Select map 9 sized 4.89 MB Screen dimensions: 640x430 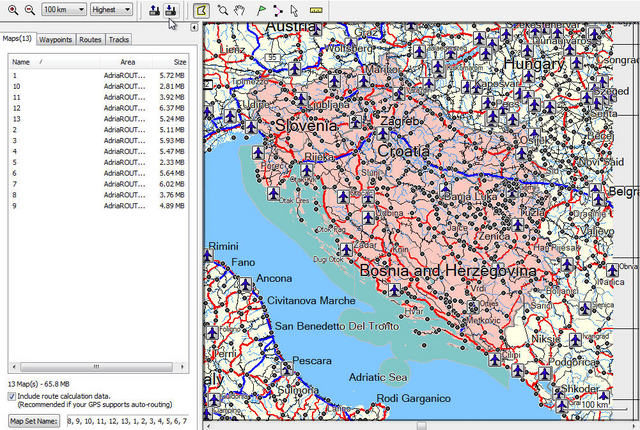click(98, 206)
